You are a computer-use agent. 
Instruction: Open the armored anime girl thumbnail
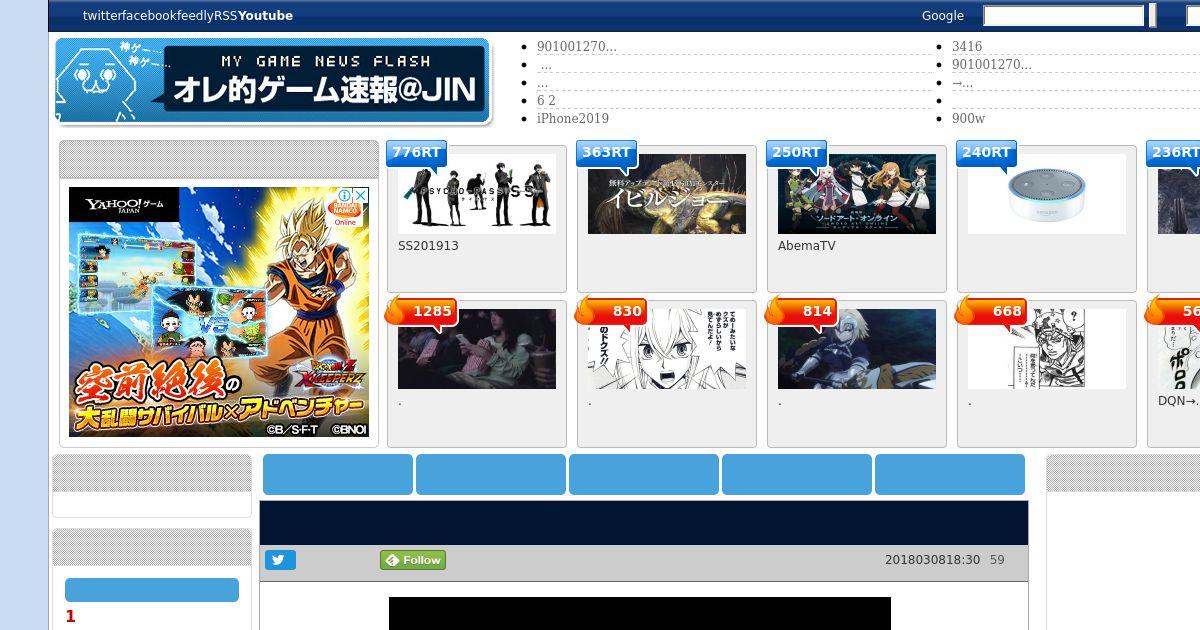[x=857, y=349]
